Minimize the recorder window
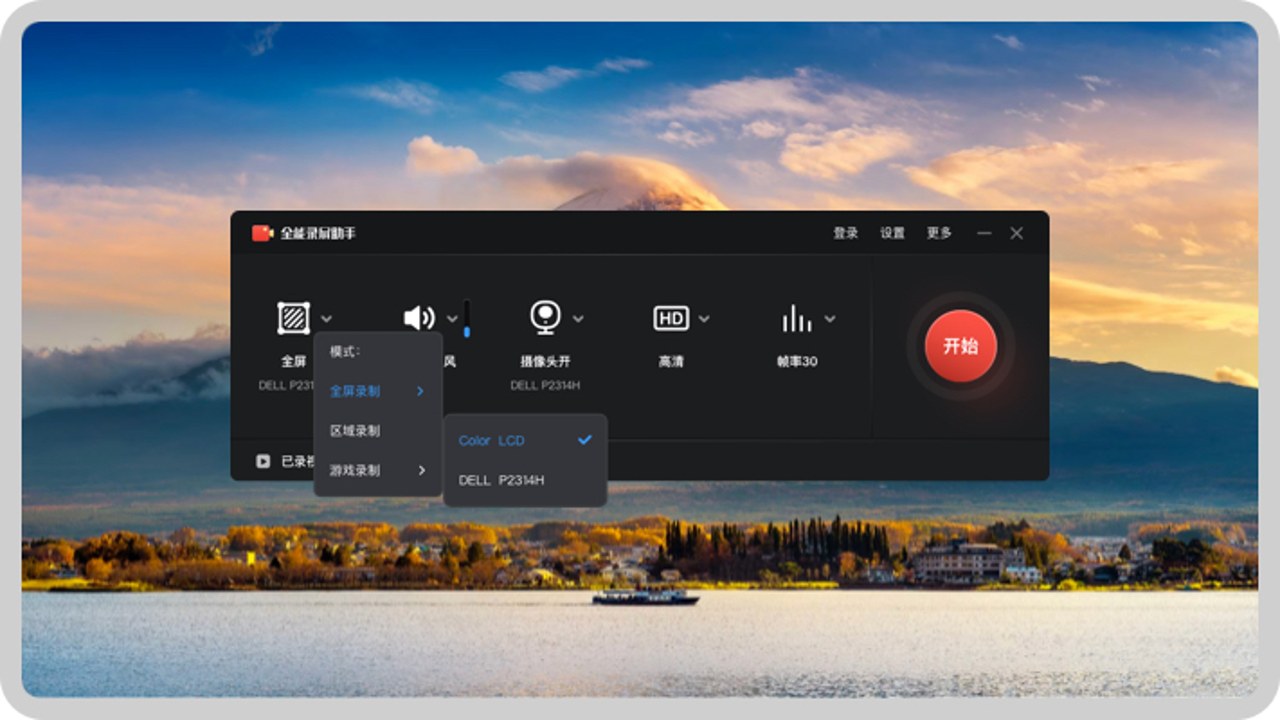Image resolution: width=1280 pixels, height=720 pixels. coord(985,233)
